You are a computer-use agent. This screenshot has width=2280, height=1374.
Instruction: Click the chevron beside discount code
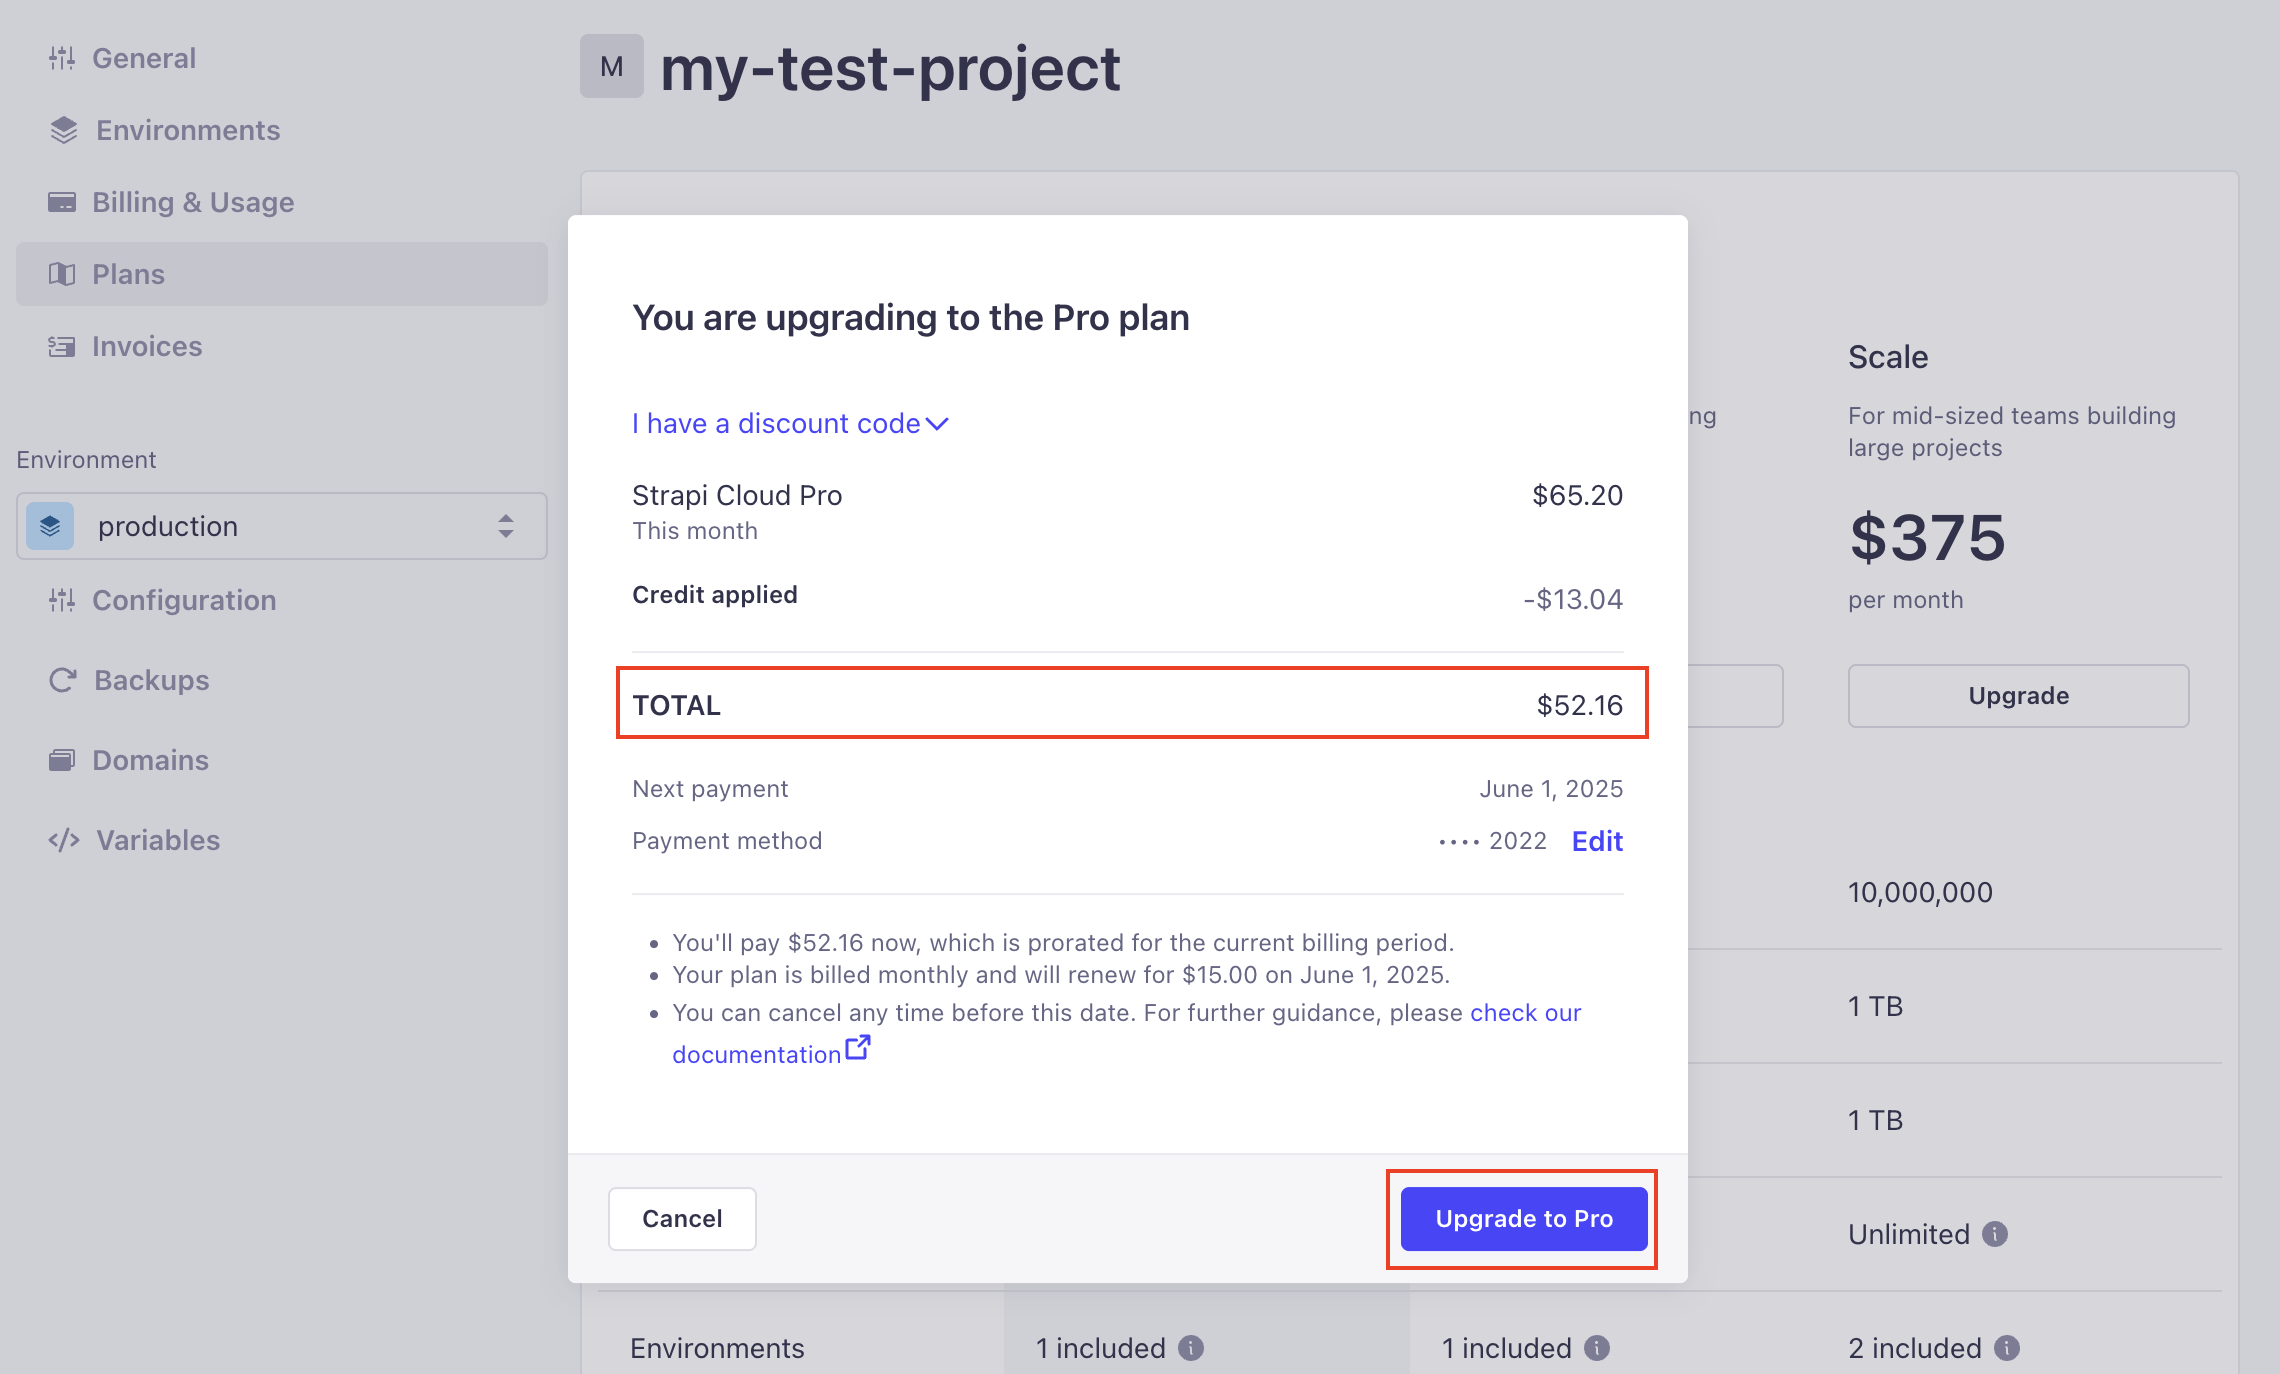click(938, 424)
